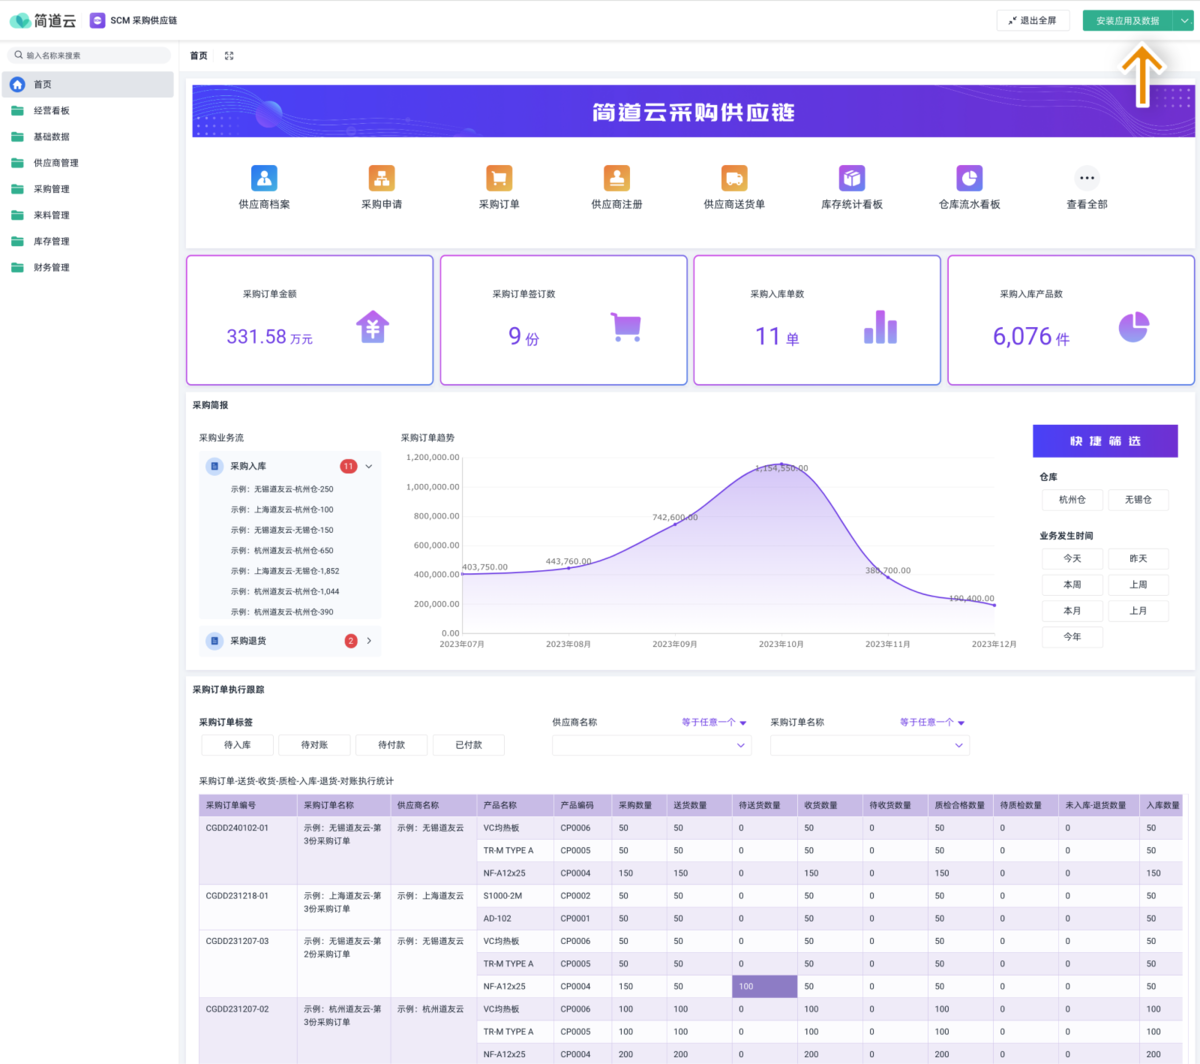This screenshot has width=1200, height=1064.
Task: Click the 查看全部 ellipsis icon
Action: (1087, 178)
